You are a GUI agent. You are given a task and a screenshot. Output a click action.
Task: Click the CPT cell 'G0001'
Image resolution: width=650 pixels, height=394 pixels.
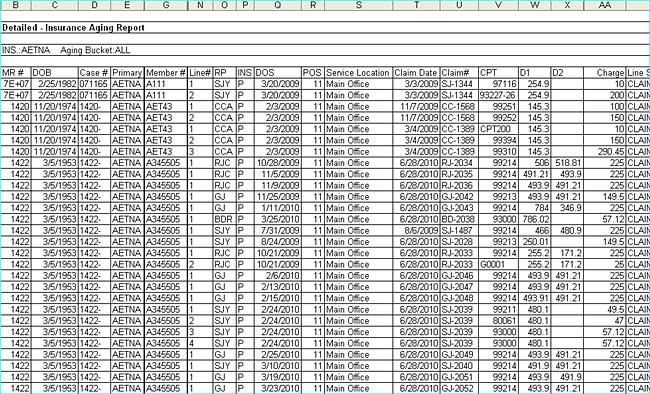pos(498,264)
